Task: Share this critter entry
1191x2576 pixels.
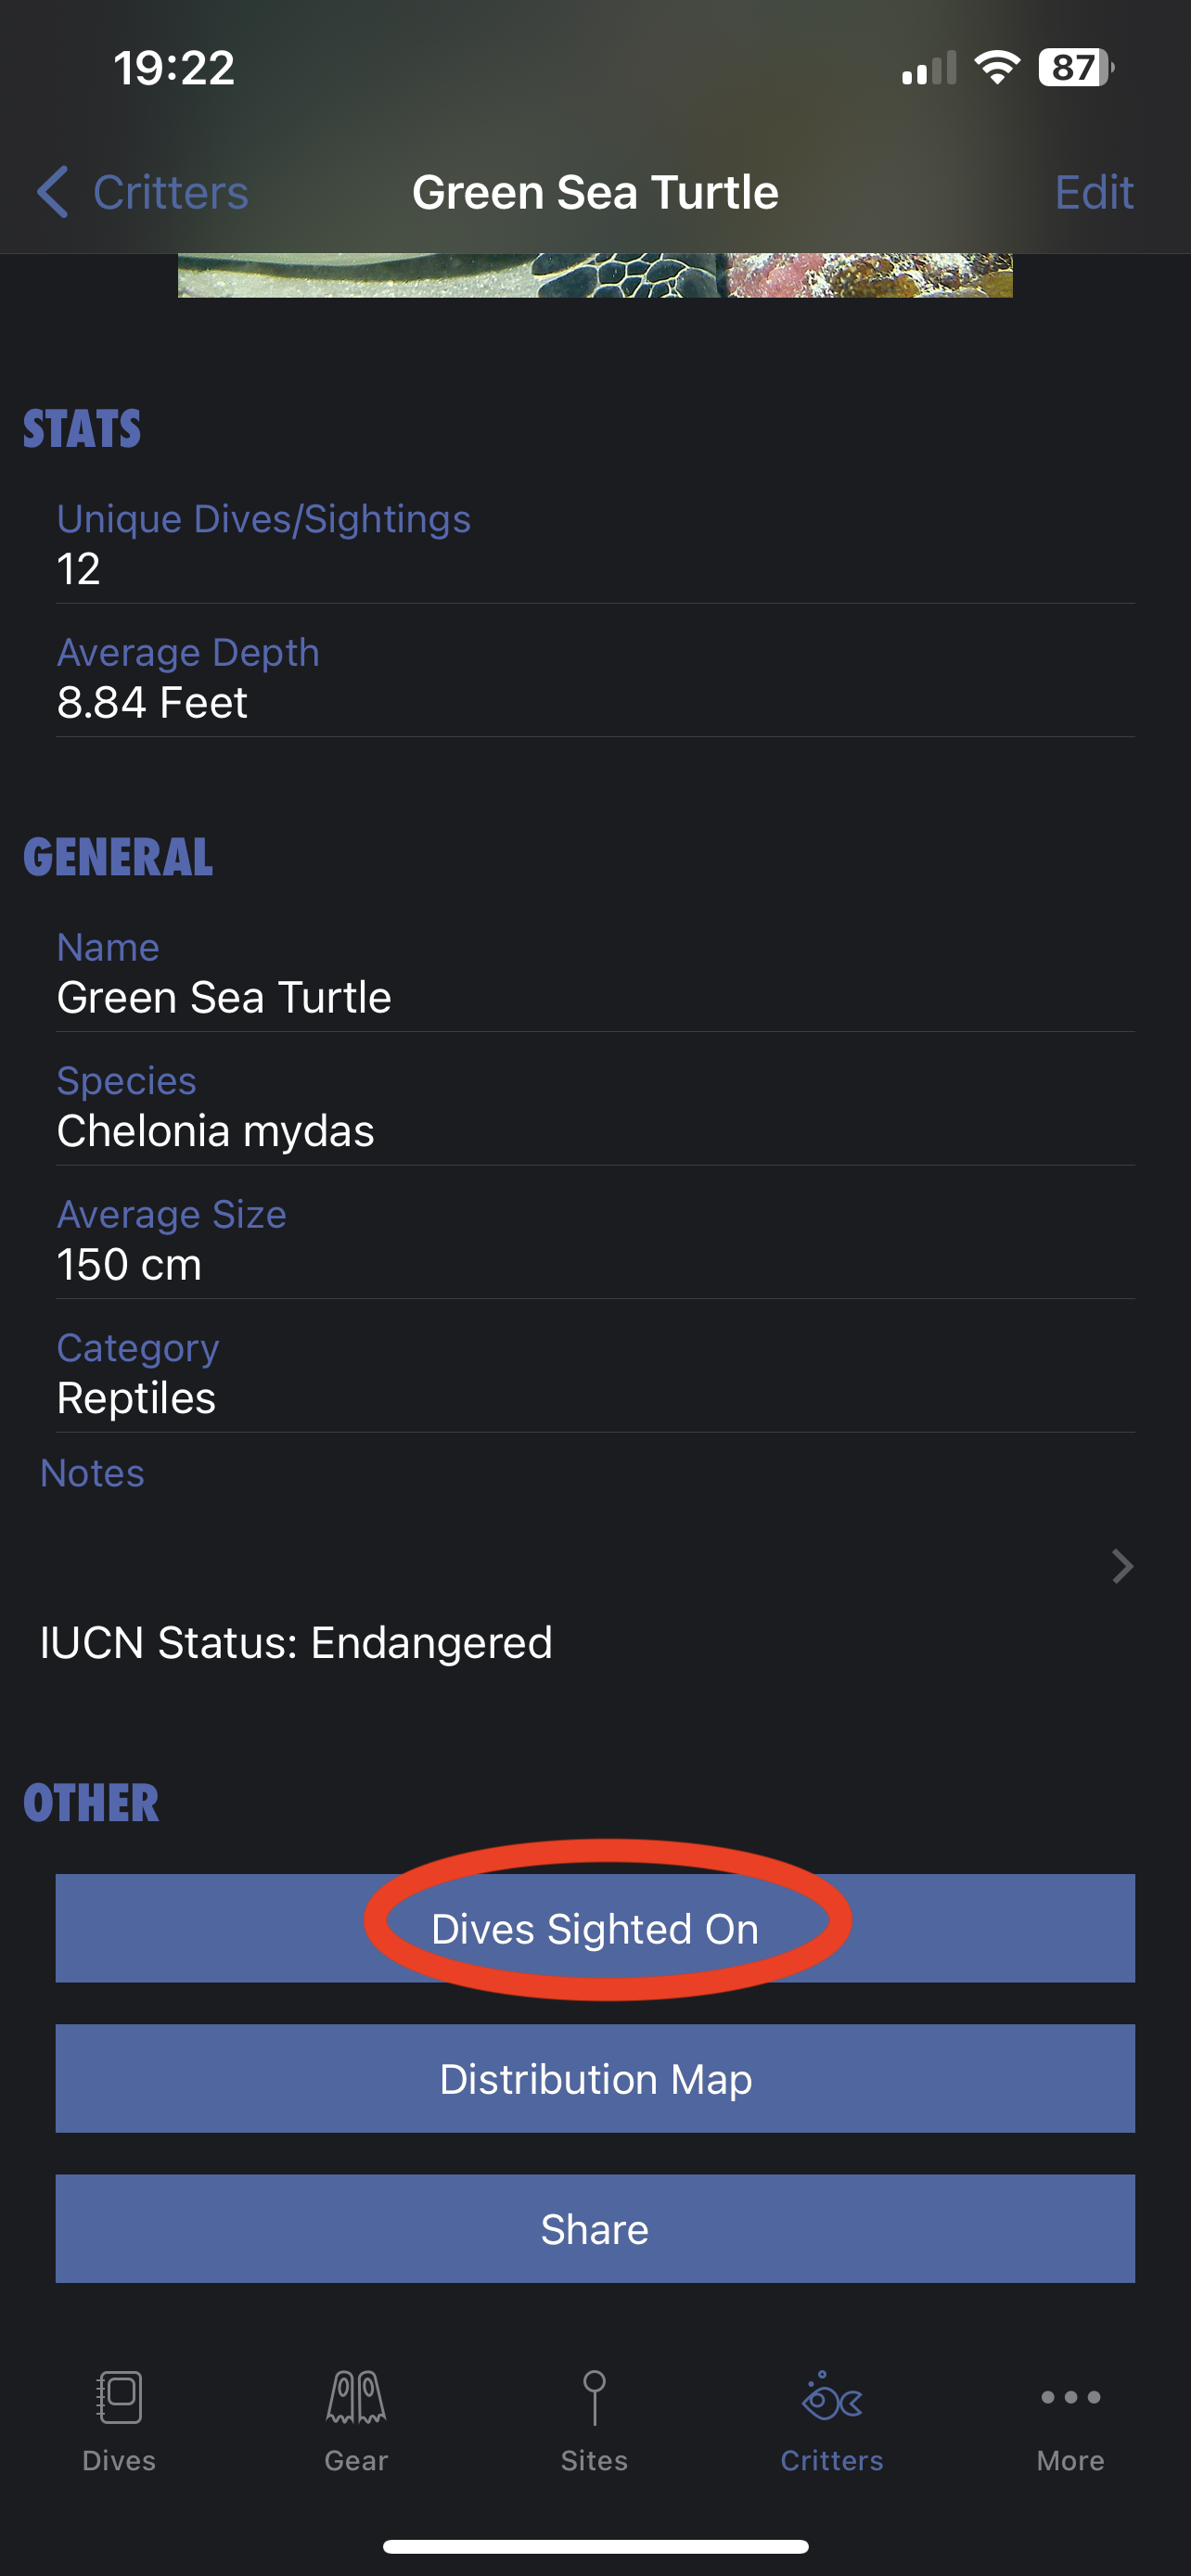Action: pyautogui.click(x=595, y=2228)
